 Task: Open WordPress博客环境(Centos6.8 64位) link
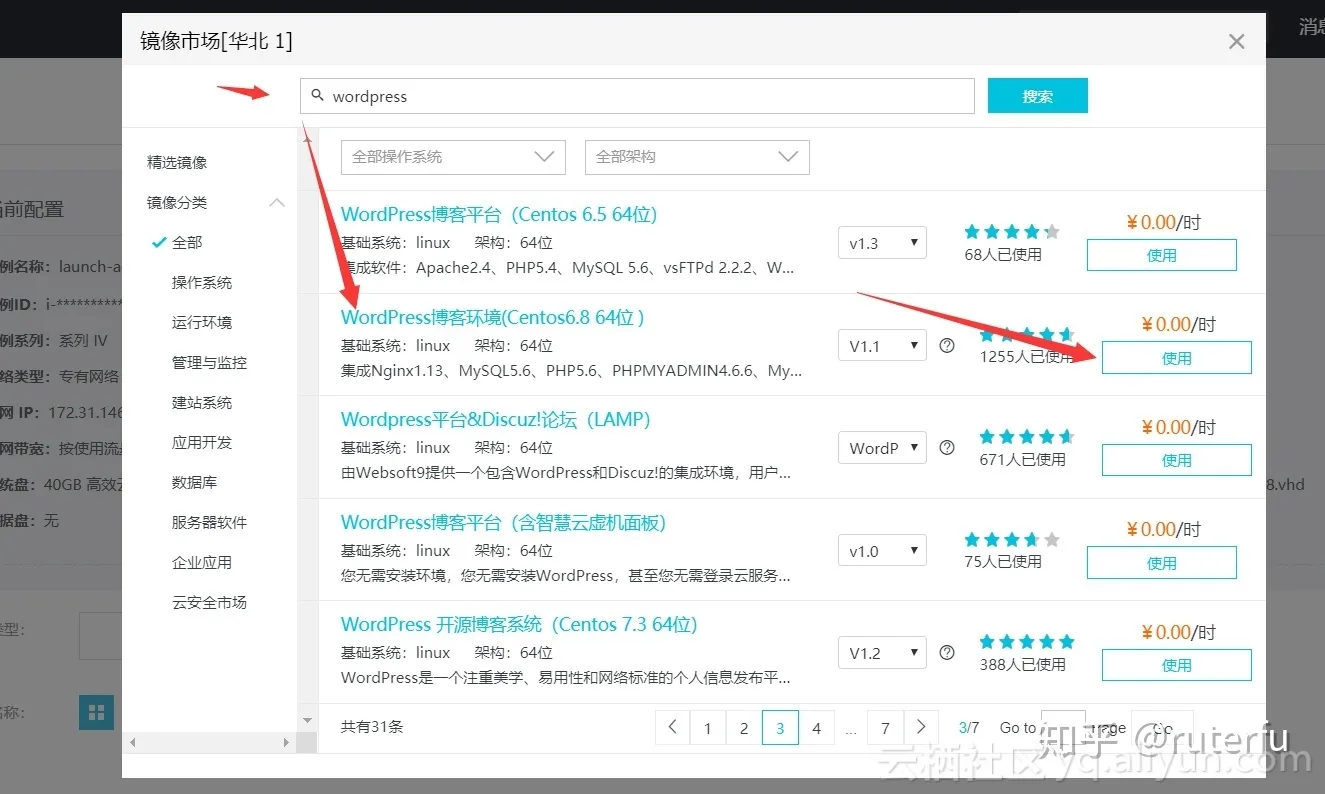pos(492,317)
